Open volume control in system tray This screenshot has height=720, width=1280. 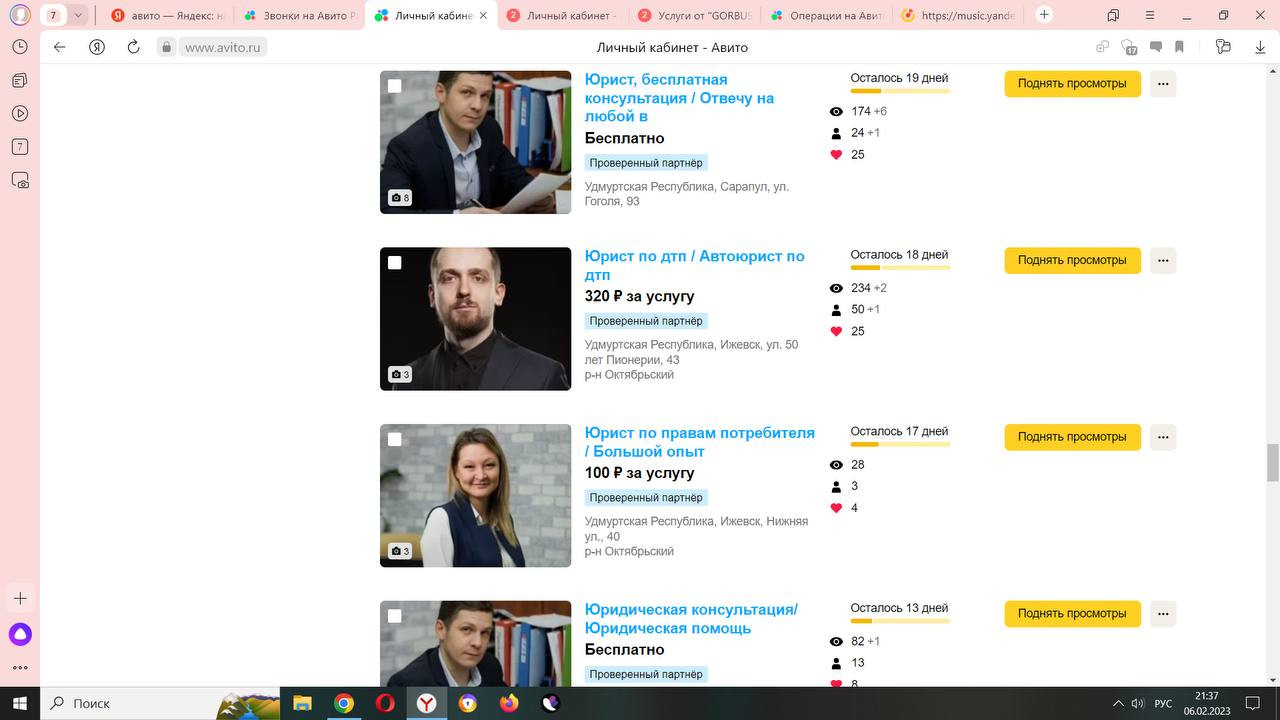coord(1137,703)
